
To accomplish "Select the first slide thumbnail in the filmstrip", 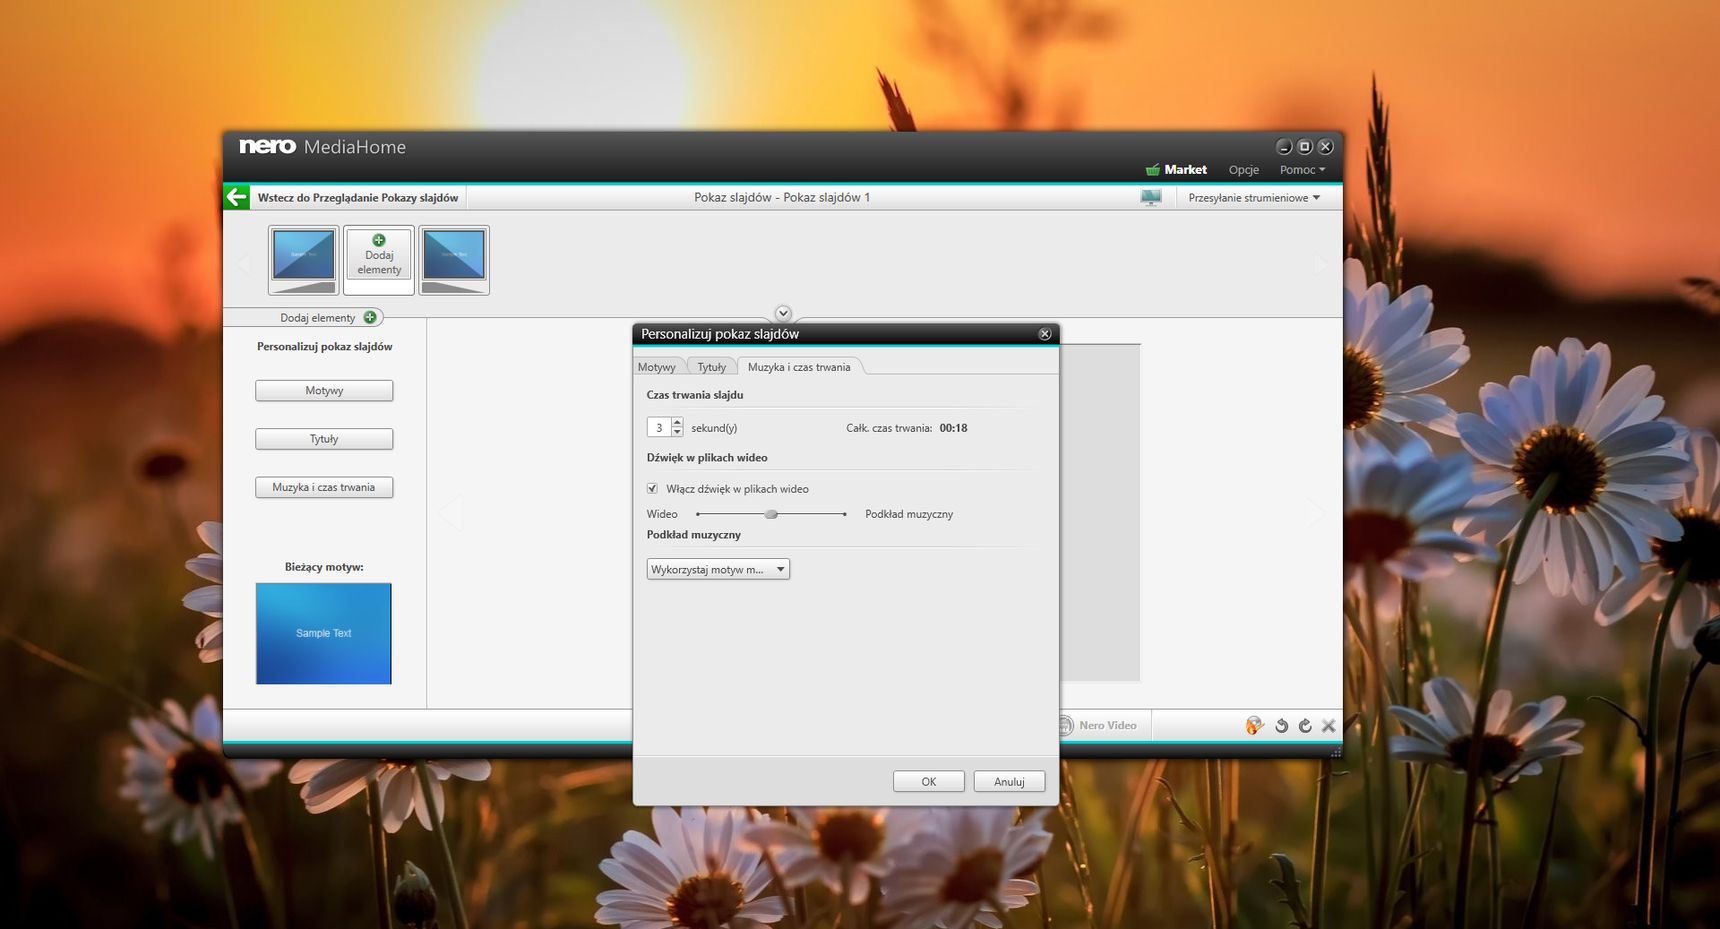I will point(304,260).
